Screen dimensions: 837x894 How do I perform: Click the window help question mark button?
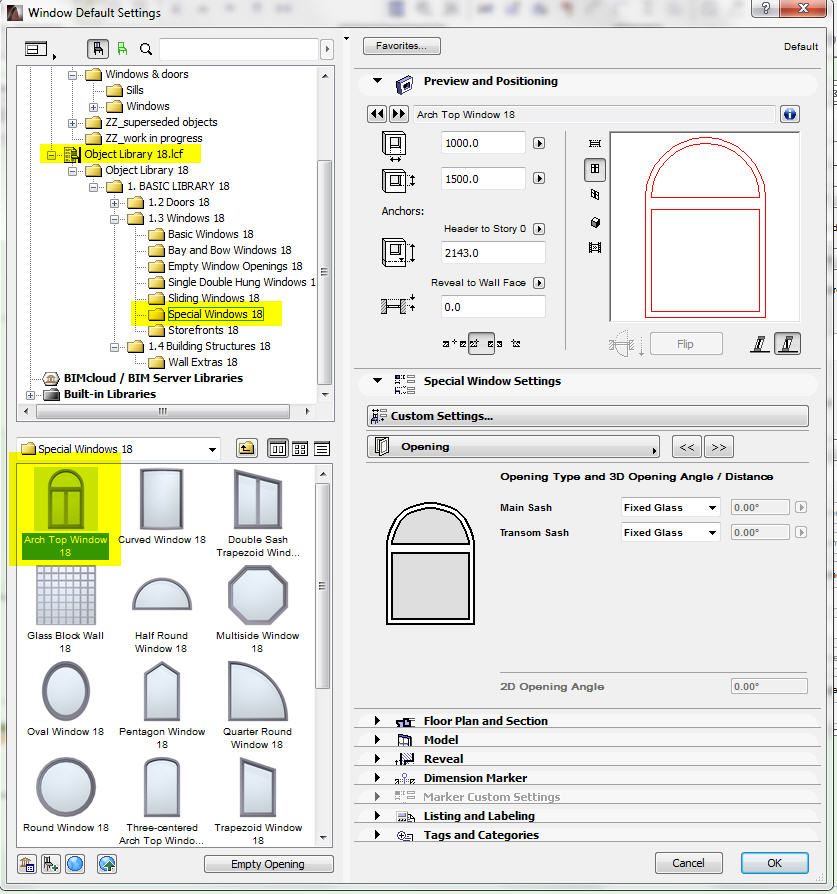pyautogui.click(x=766, y=8)
